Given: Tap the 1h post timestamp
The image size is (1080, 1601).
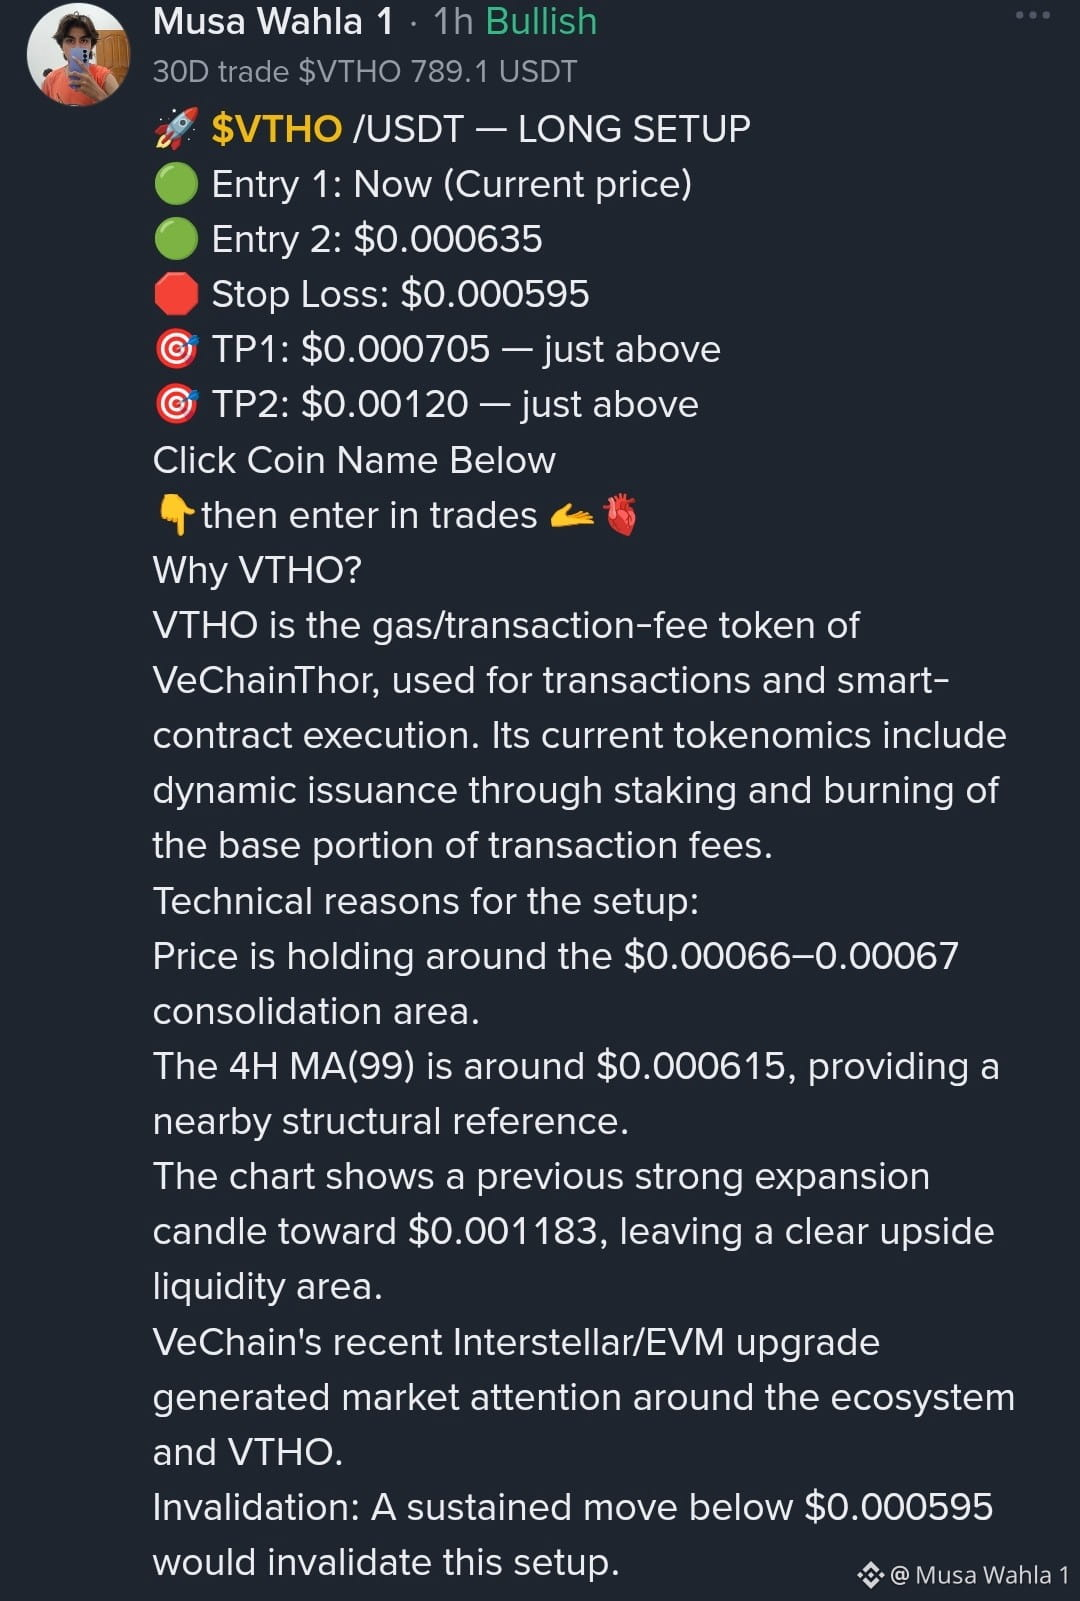Looking at the screenshot, I should (x=453, y=21).
